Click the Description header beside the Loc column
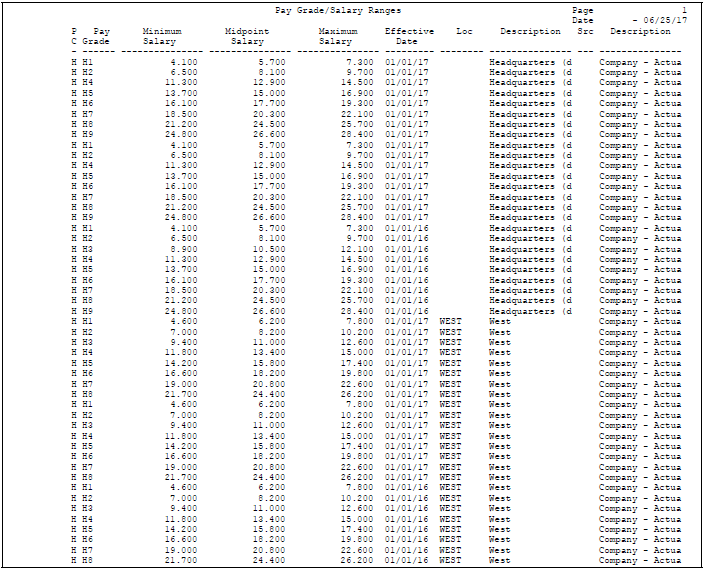The image size is (704, 570). pyautogui.click(x=530, y=31)
